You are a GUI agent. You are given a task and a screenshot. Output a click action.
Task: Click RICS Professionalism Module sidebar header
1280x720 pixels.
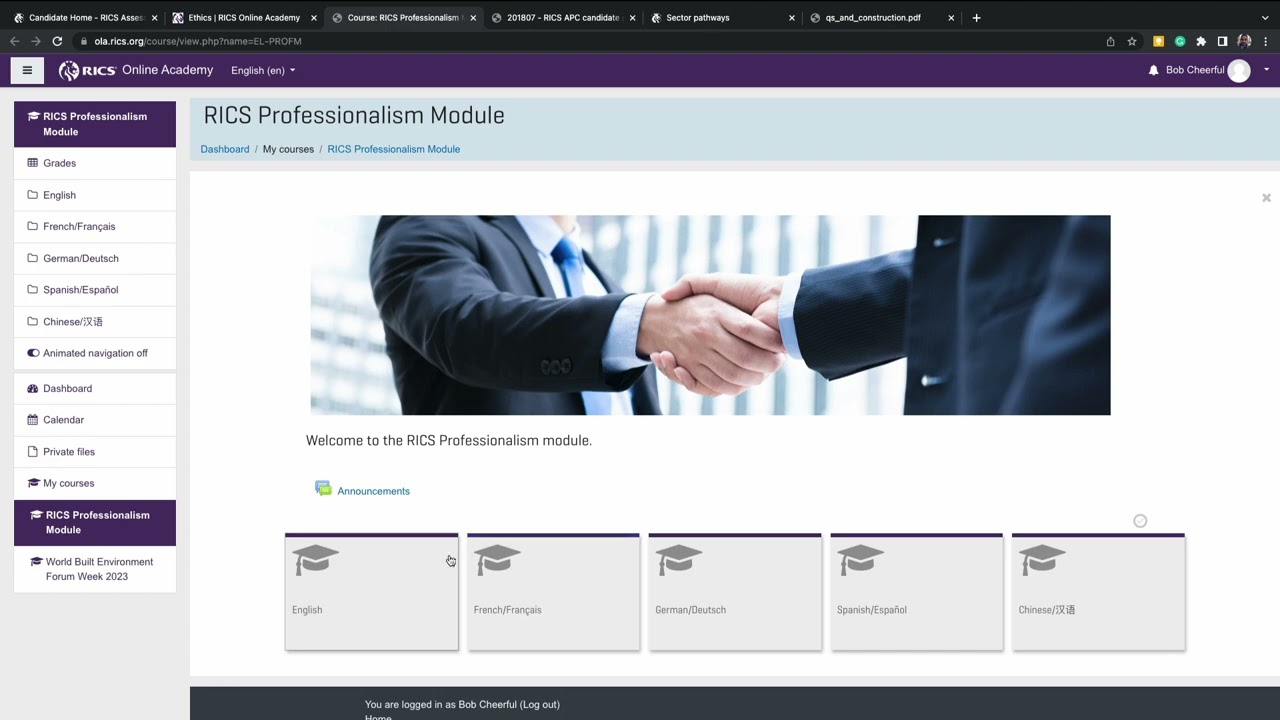click(95, 124)
